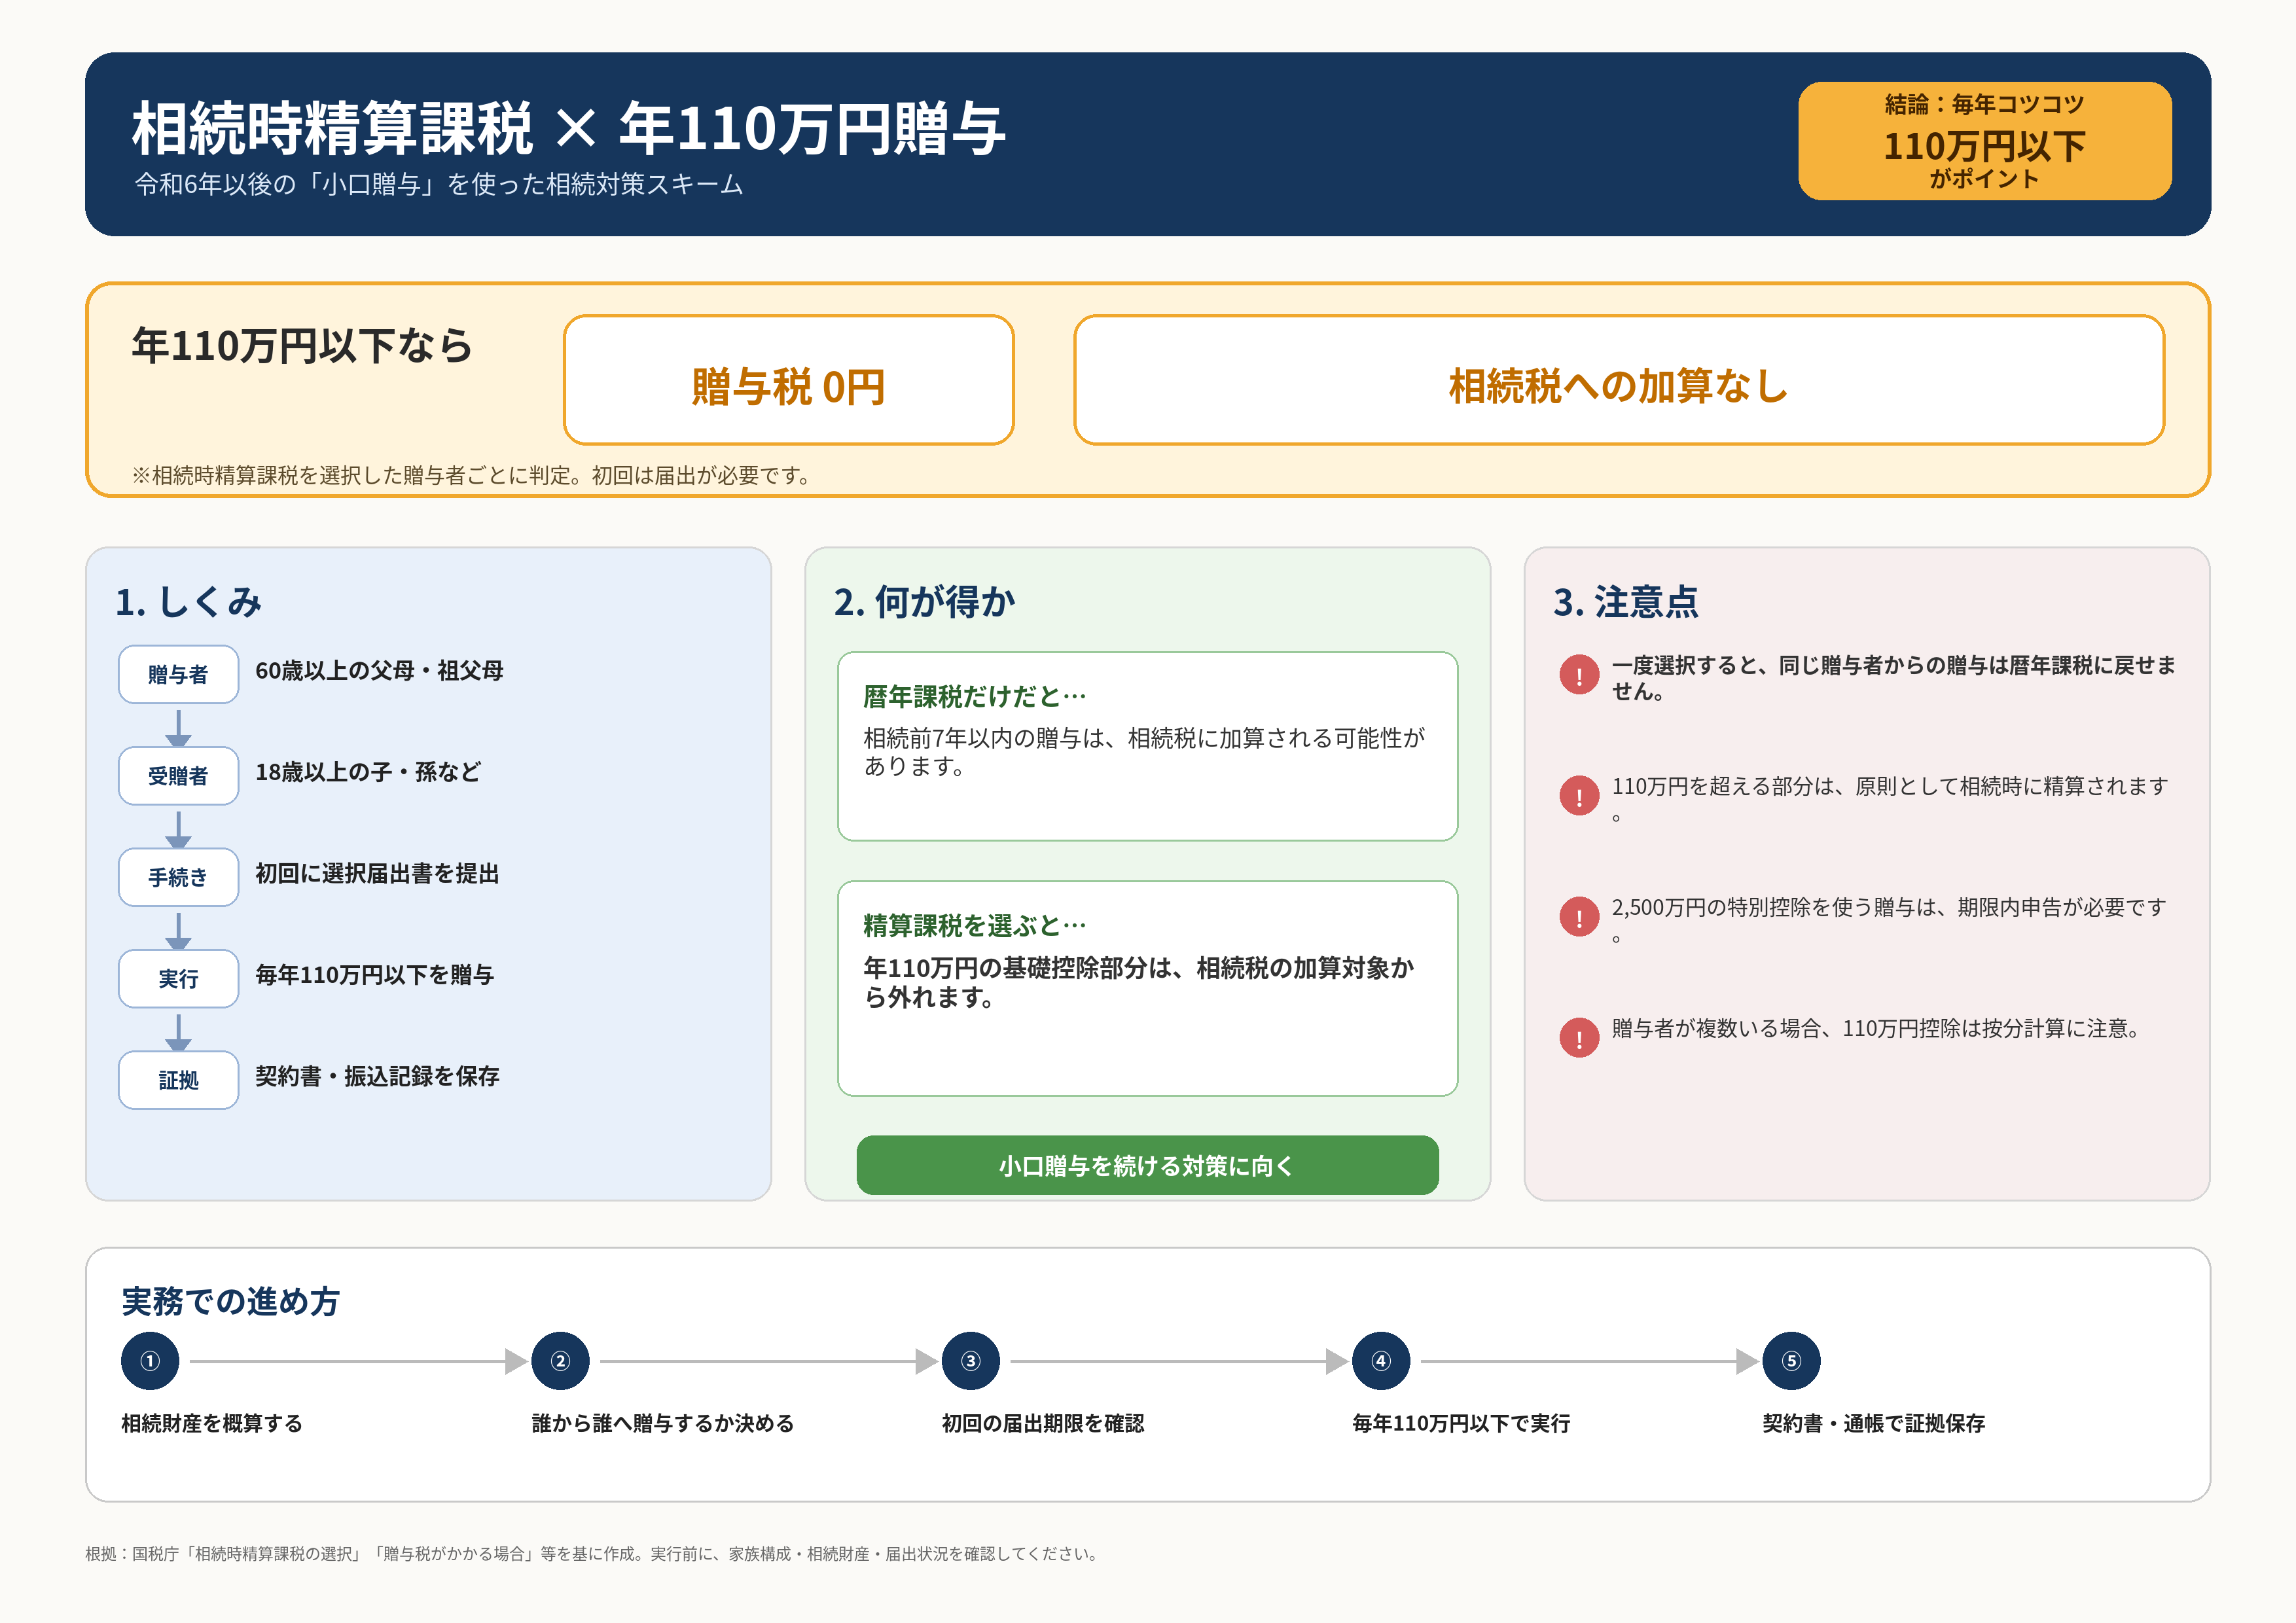Click the text 初回に選択届出書を提出
2296x1623 pixels.
pyautogui.click(x=377, y=874)
